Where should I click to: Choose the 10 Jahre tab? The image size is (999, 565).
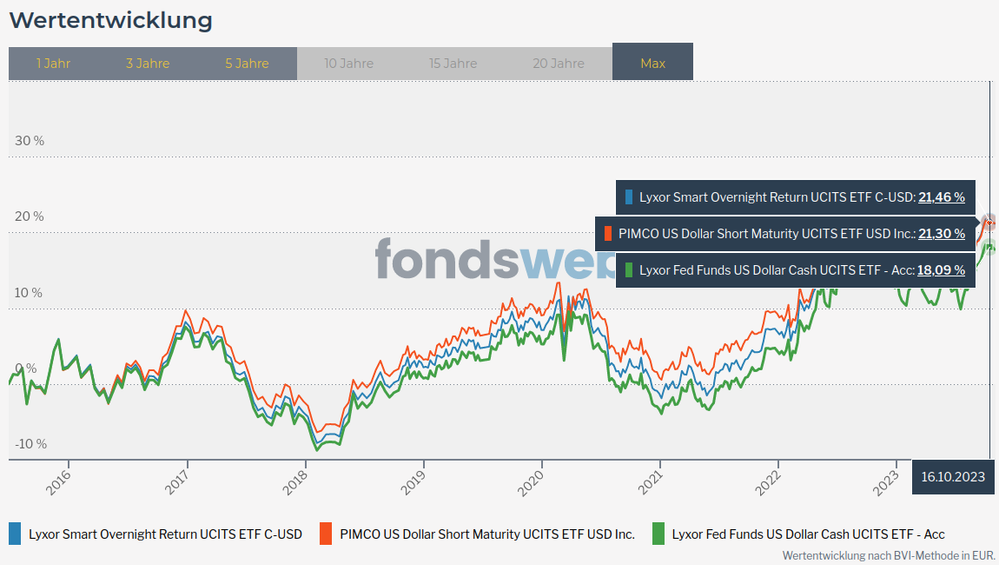349,63
